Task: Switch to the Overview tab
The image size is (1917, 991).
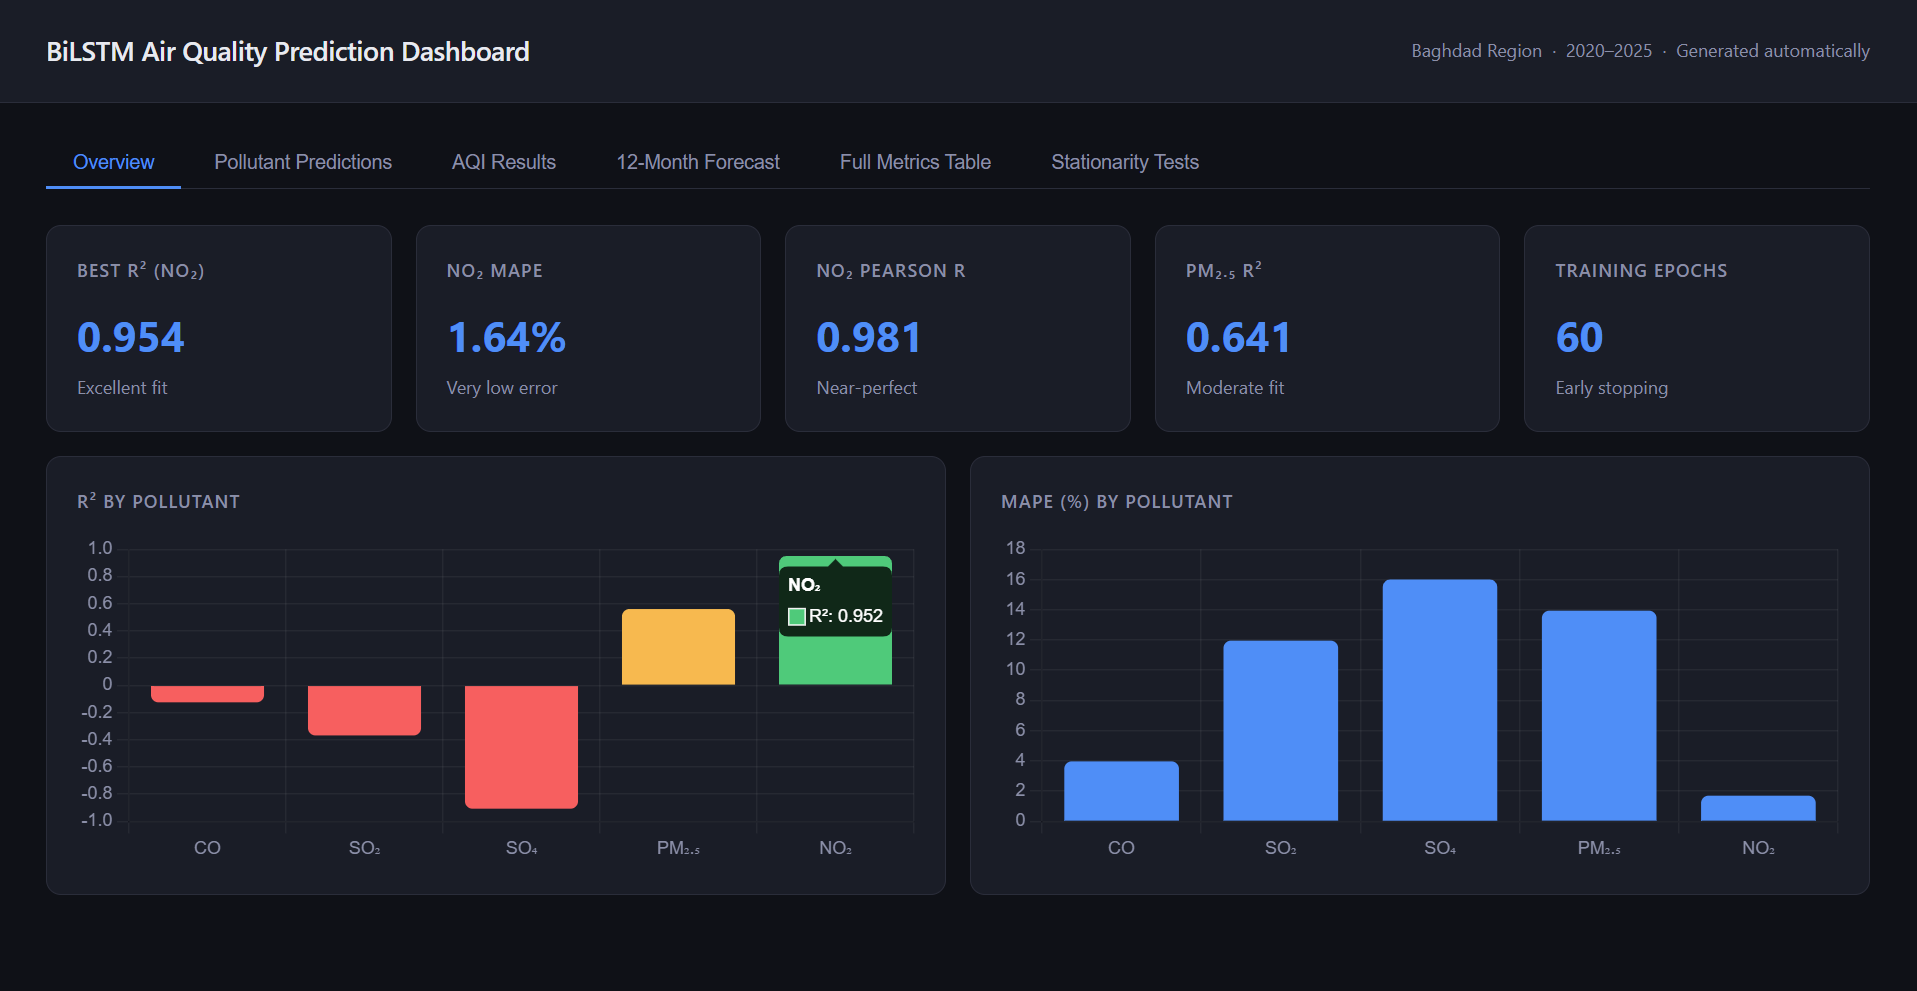Action: pyautogui.click(x=113, y=162)
